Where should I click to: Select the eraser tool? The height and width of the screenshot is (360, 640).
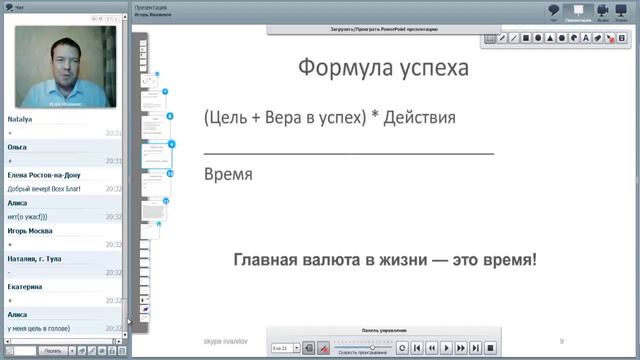point(598,38)
